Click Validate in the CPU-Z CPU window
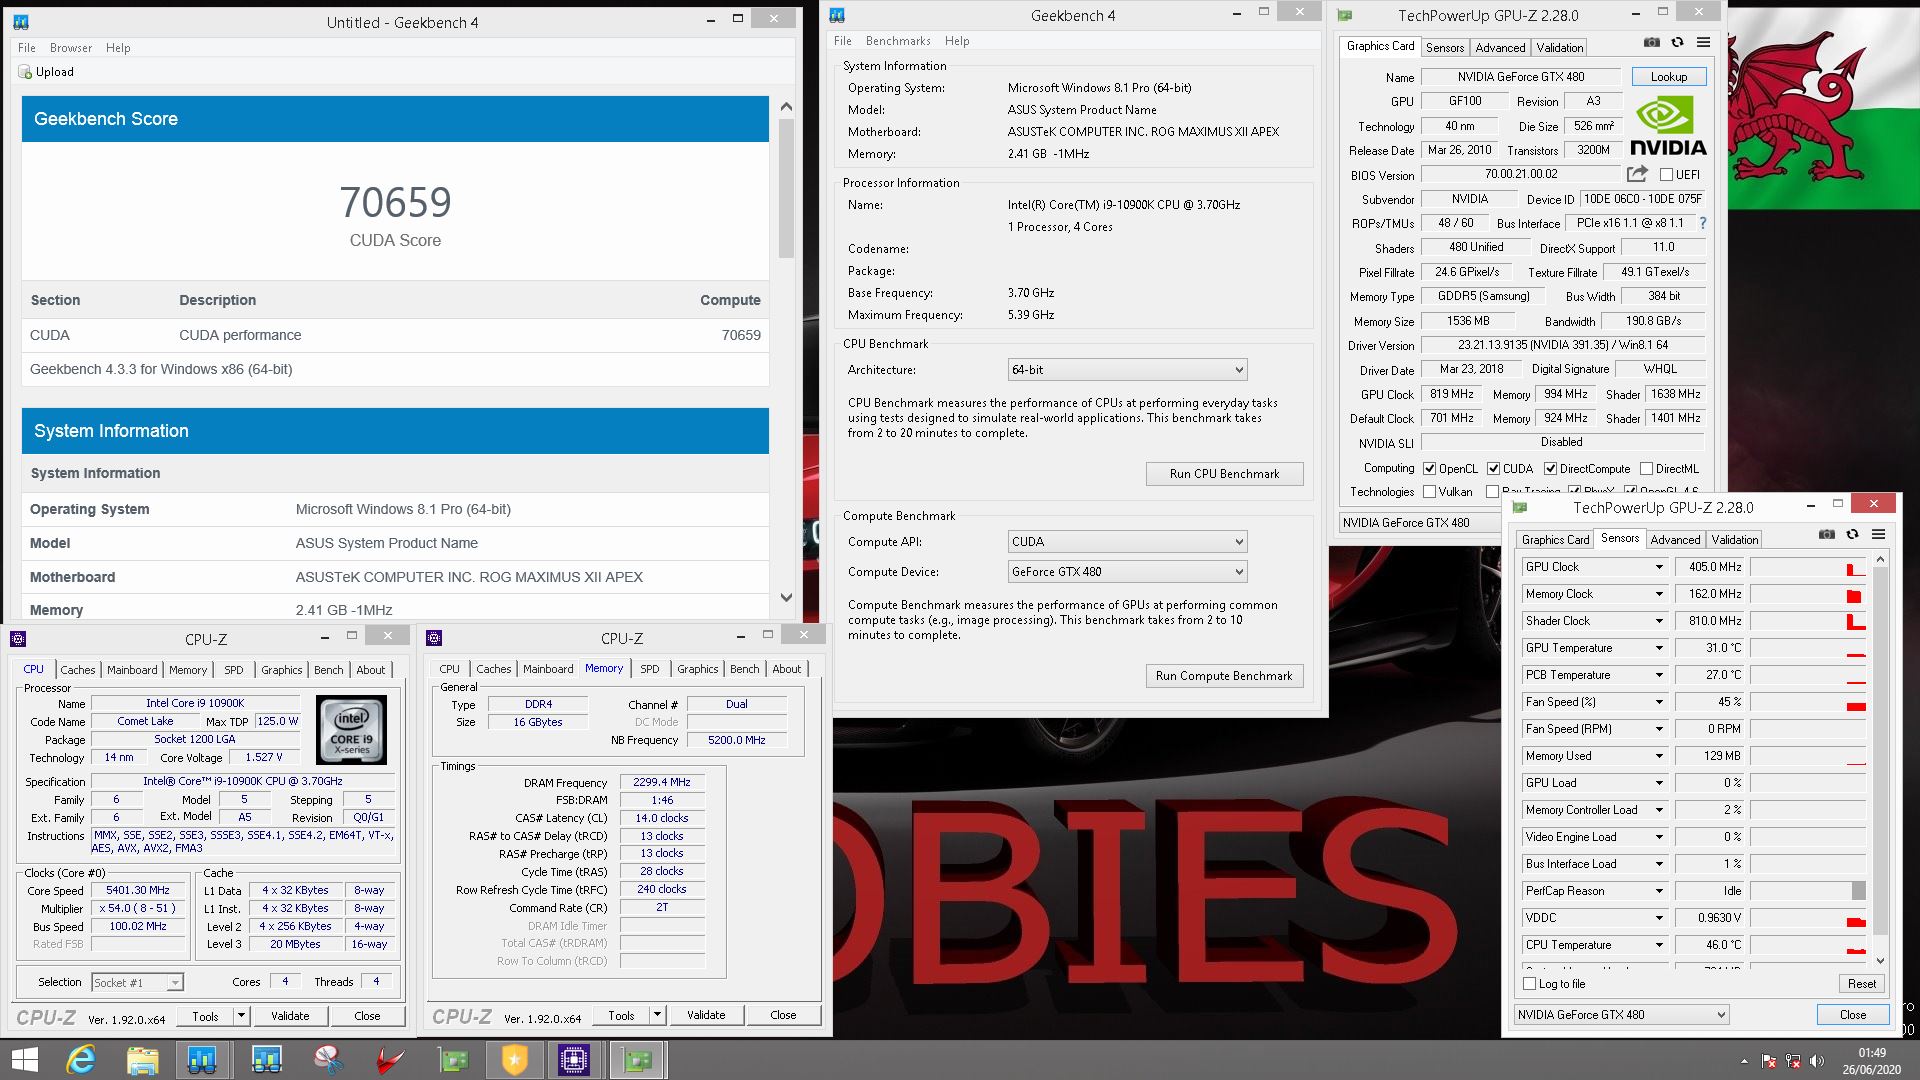Image resolution: width=1920 pixels, height=1080 pixels. (x=290, y=1015)
